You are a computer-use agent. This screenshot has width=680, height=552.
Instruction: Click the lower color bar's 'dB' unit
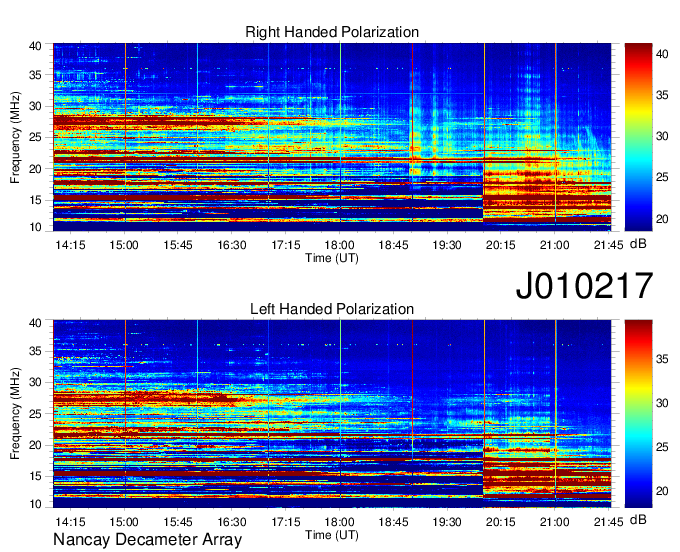(x=638, y=519)
